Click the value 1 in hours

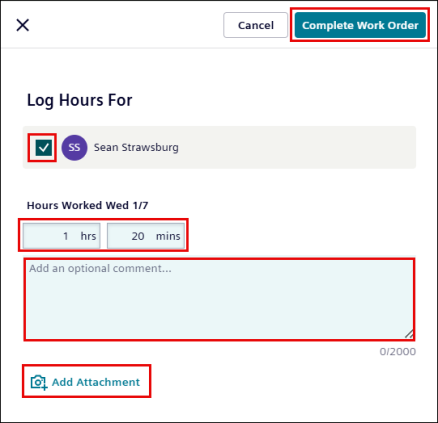66,236
